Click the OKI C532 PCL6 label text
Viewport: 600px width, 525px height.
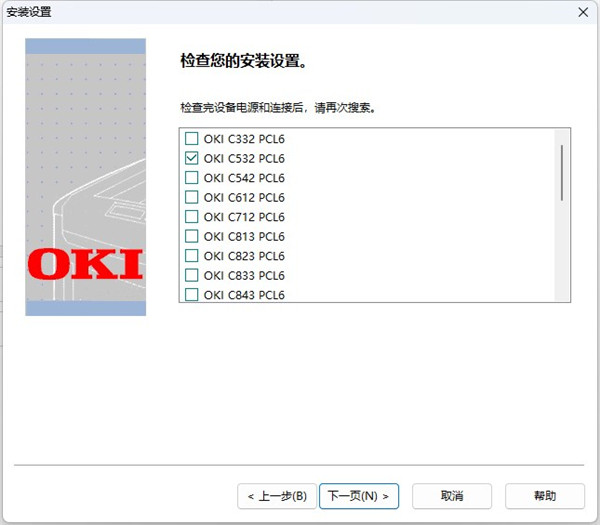click(244, 158)
